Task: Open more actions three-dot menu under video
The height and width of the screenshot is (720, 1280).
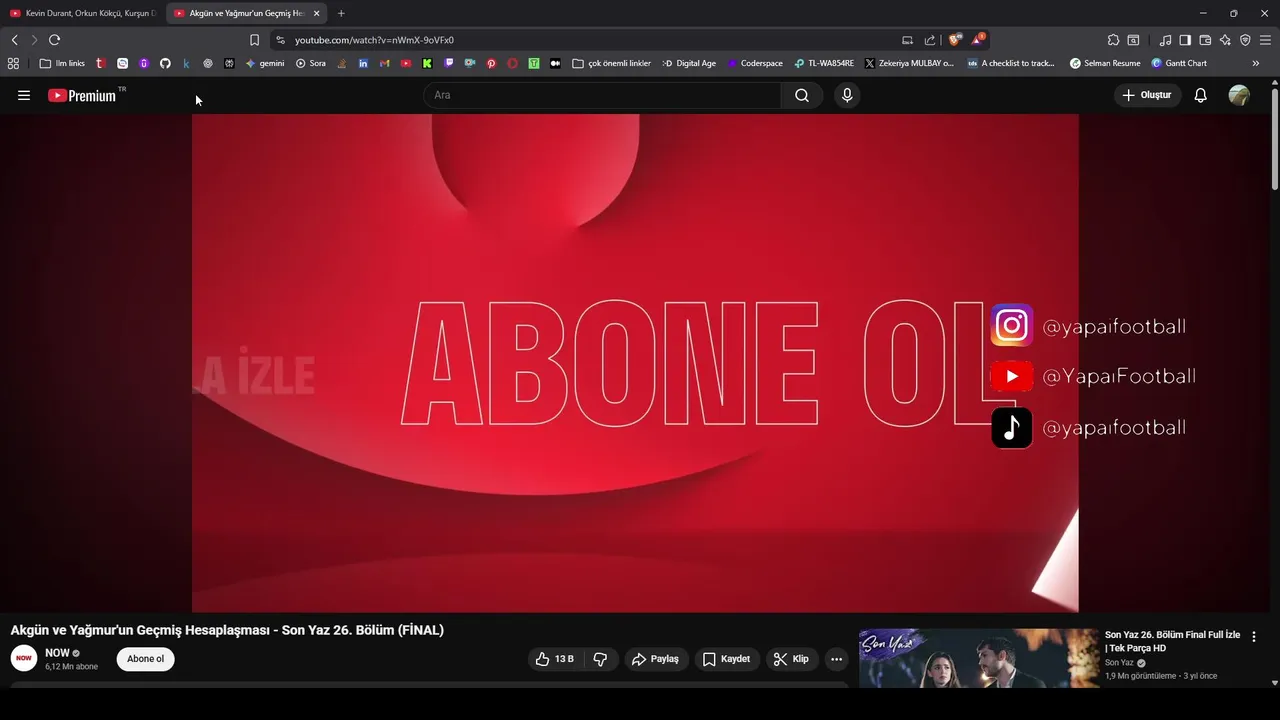Action: [x=837, y=659]
